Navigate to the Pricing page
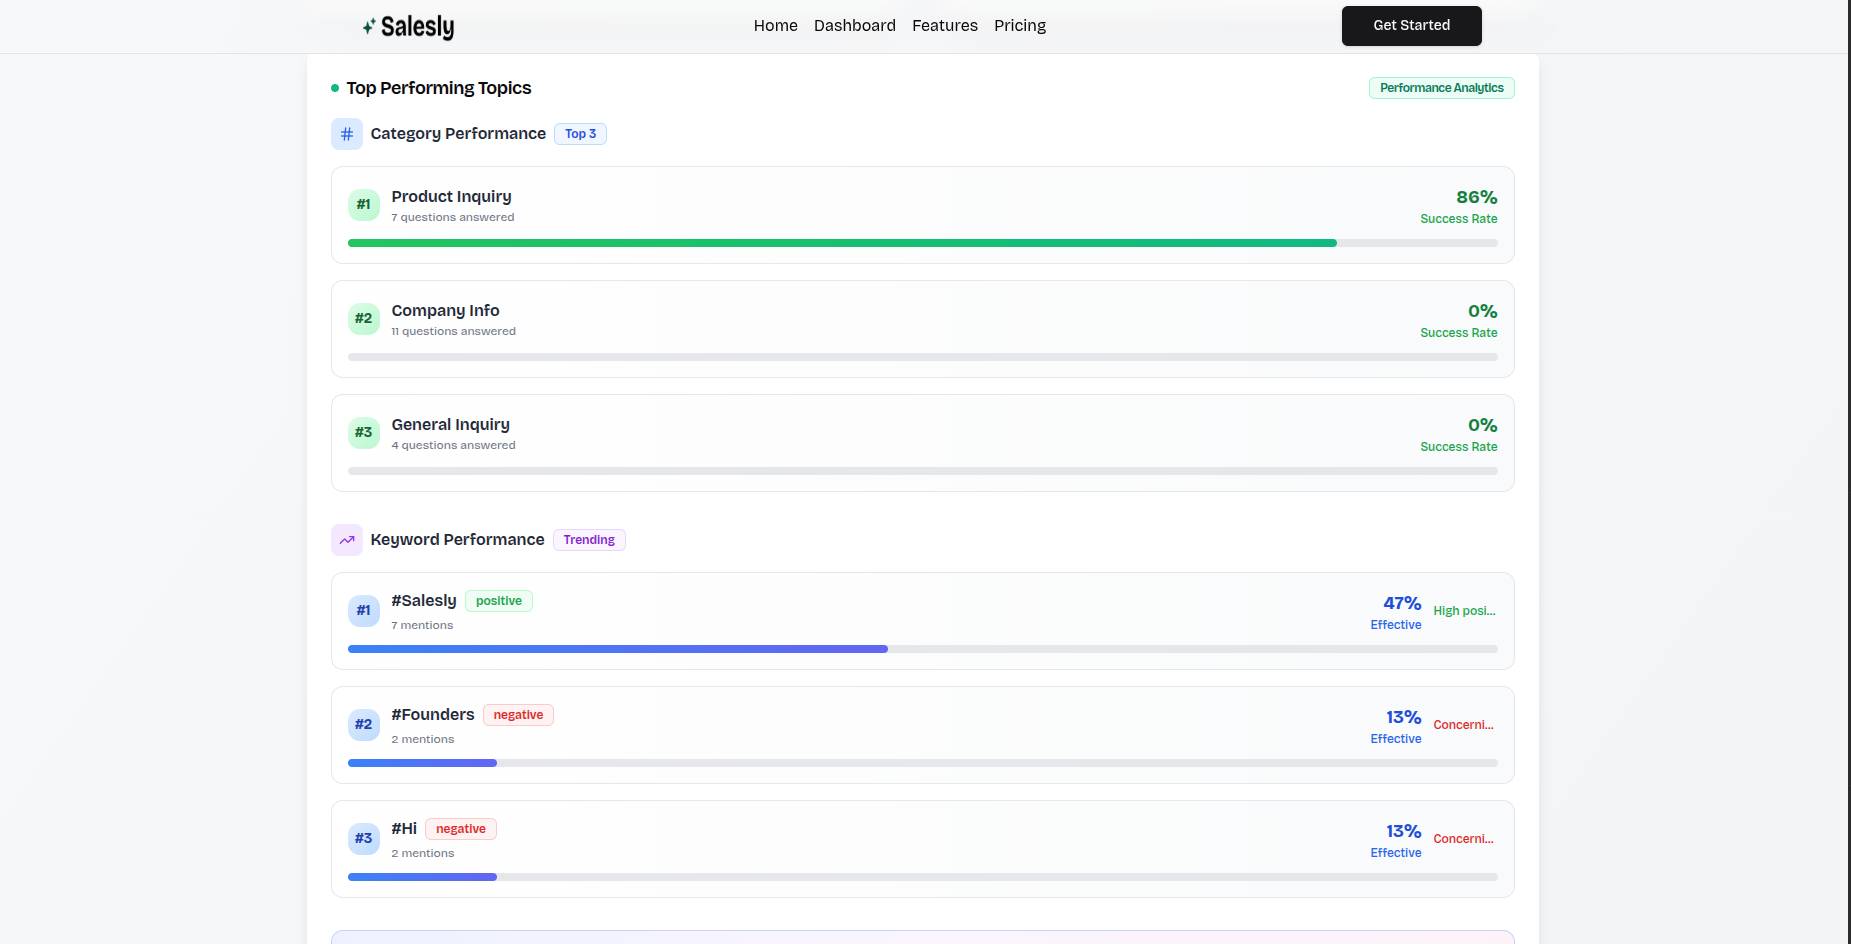 pyautogui.click(x=1019, y=26)
